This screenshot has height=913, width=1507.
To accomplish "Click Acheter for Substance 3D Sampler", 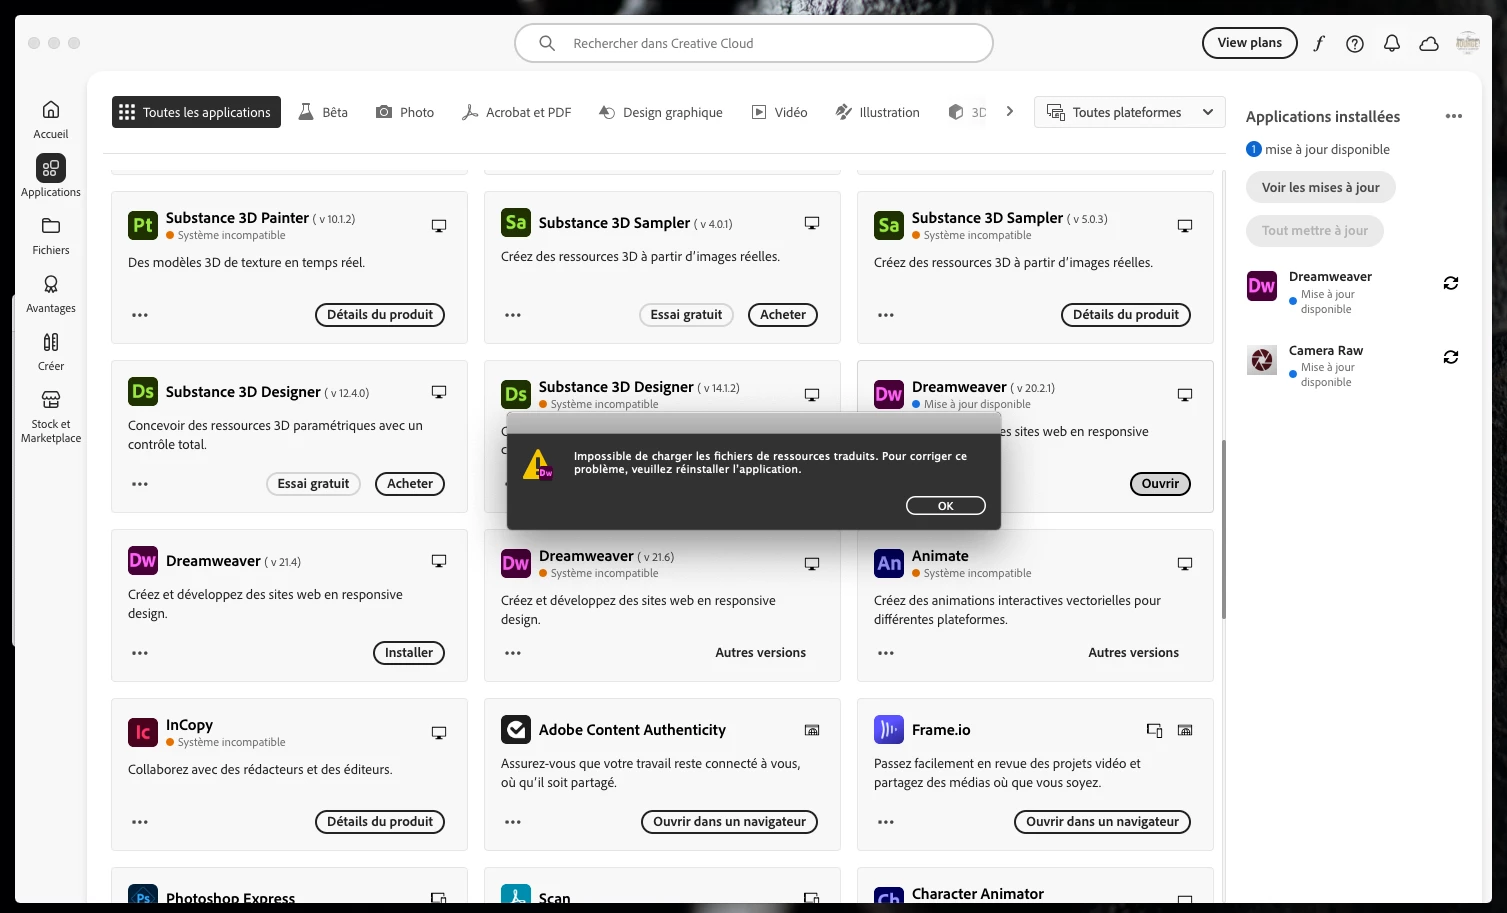I will point(783,315).
